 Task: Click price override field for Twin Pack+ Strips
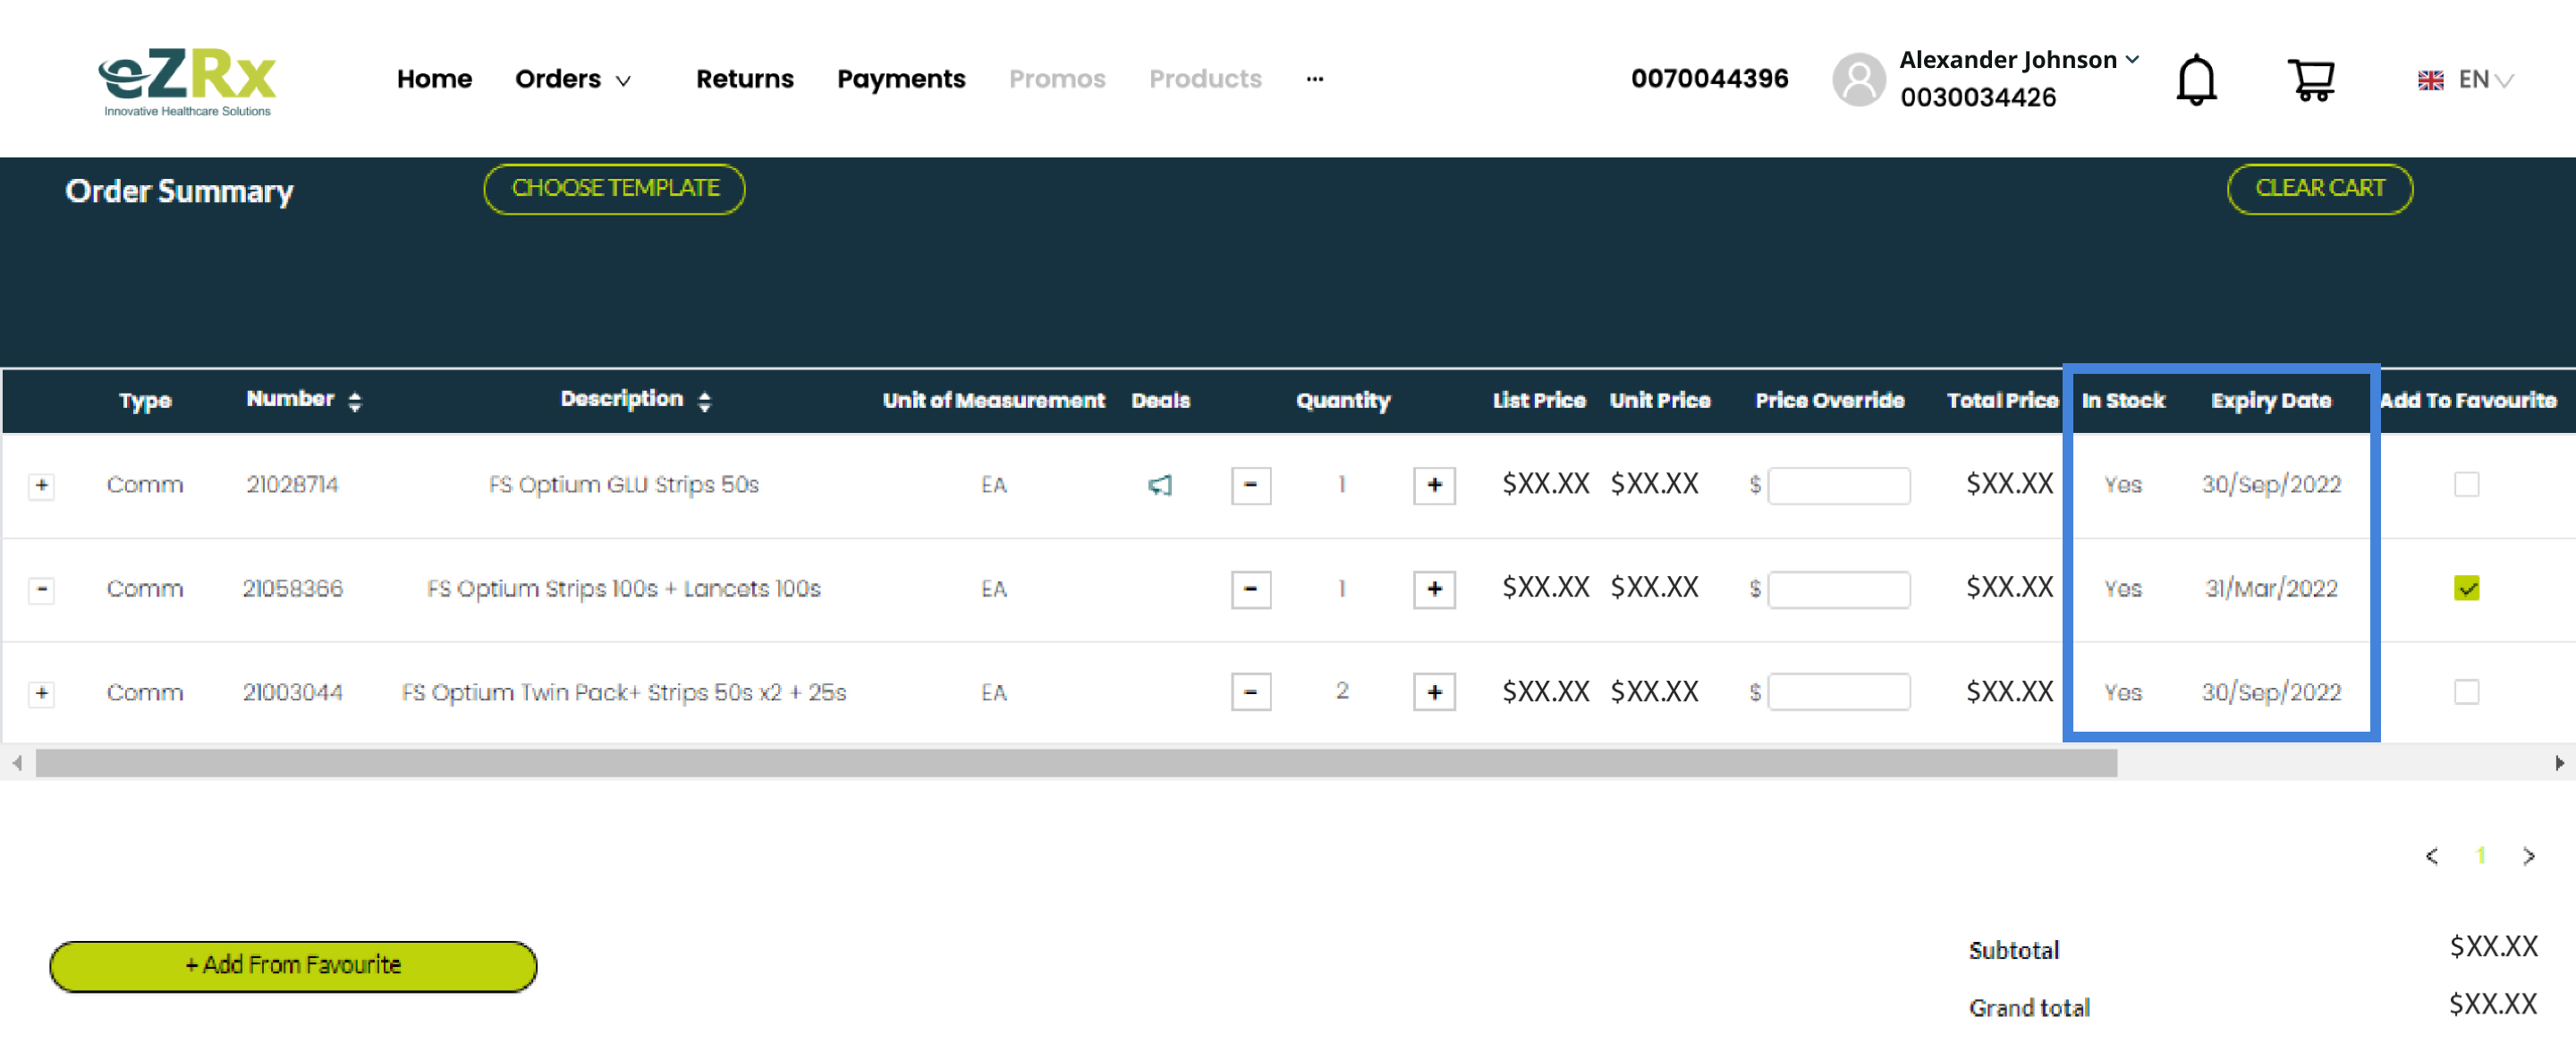[1838, 692]
